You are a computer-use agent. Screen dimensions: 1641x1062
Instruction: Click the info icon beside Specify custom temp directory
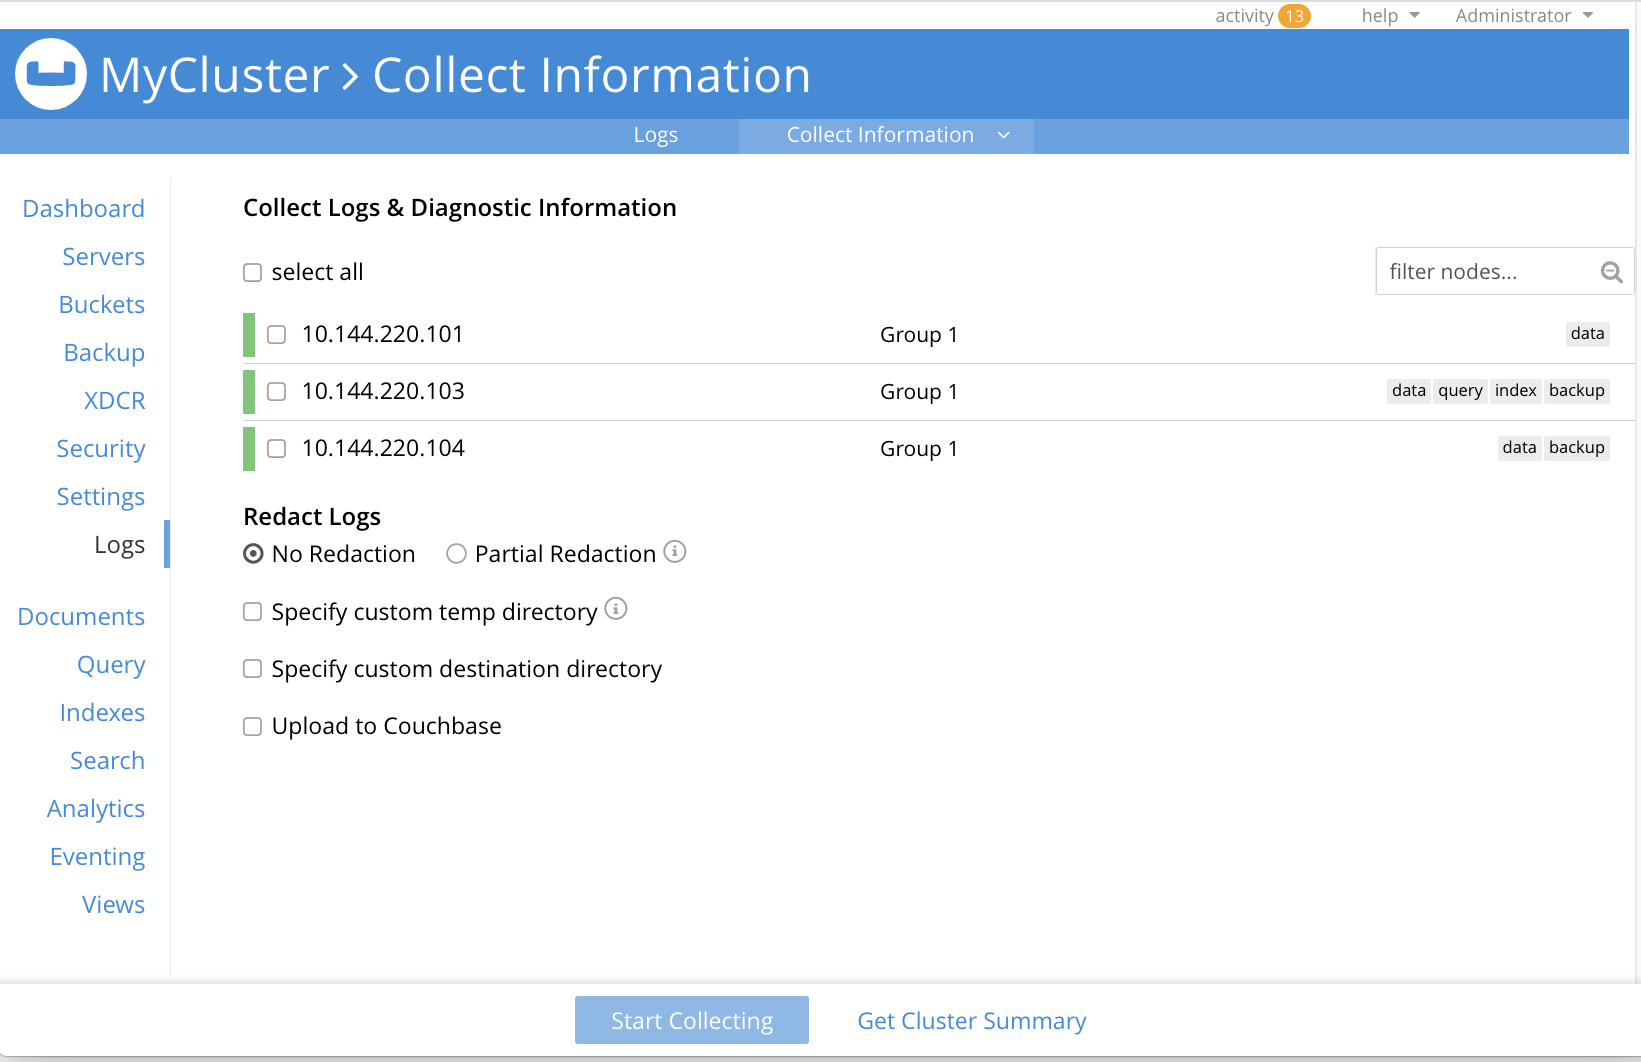pos(616,609)
